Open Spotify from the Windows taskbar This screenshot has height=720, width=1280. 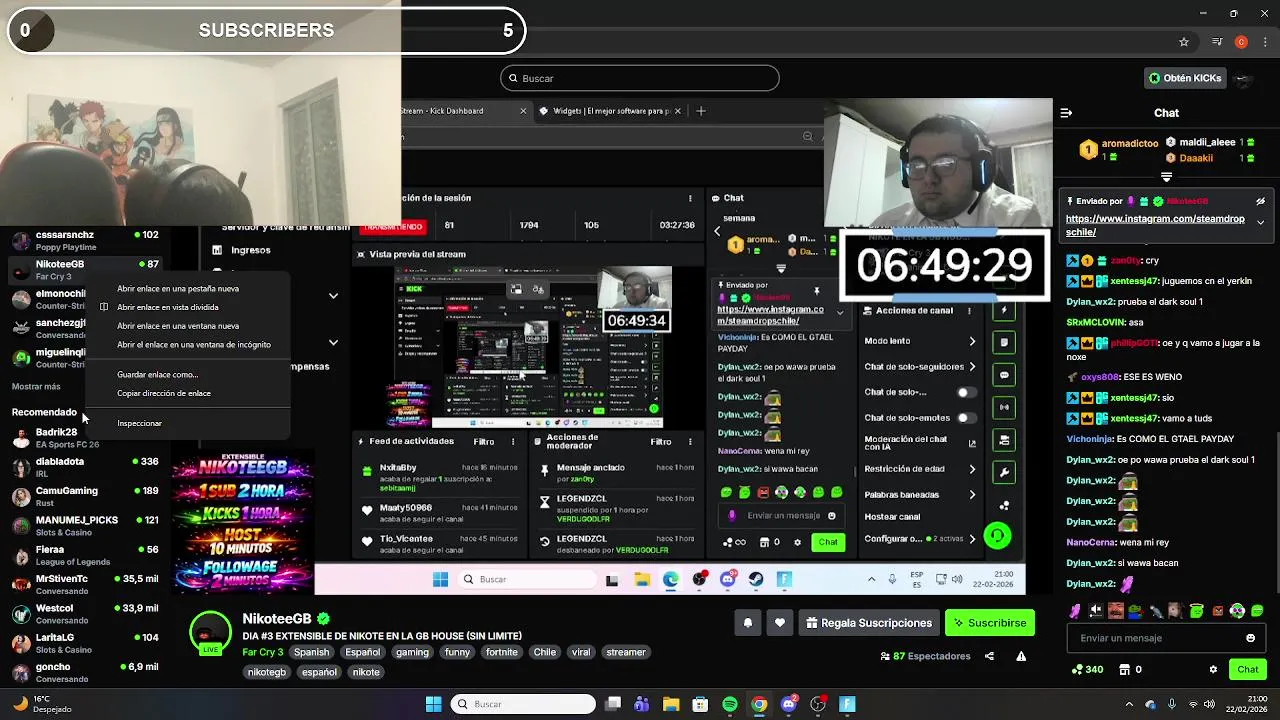(x=730, y=705)
